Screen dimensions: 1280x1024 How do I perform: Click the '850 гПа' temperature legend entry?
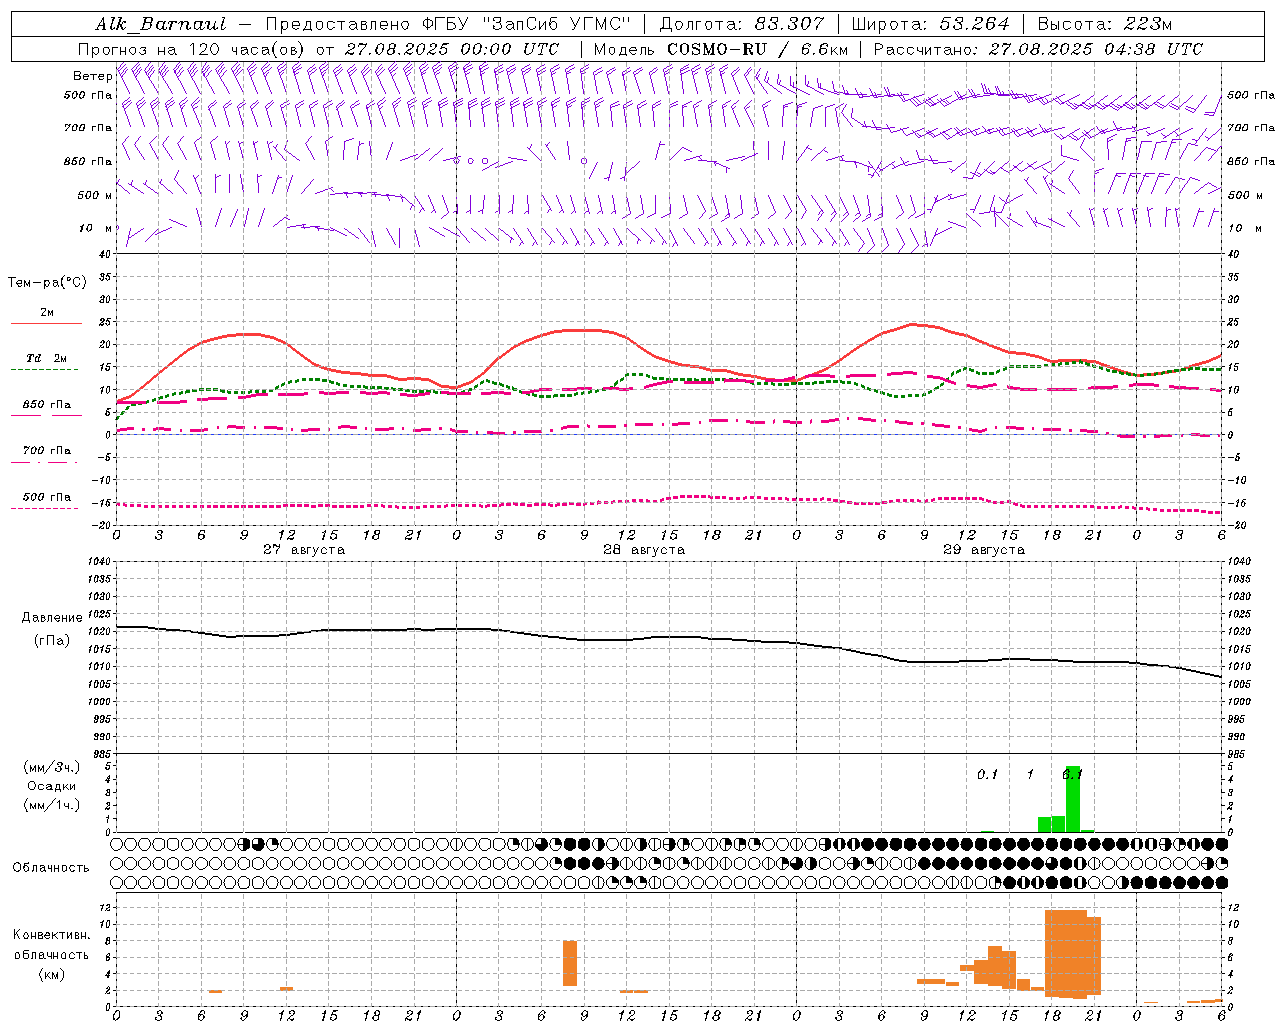click(47, 405)
